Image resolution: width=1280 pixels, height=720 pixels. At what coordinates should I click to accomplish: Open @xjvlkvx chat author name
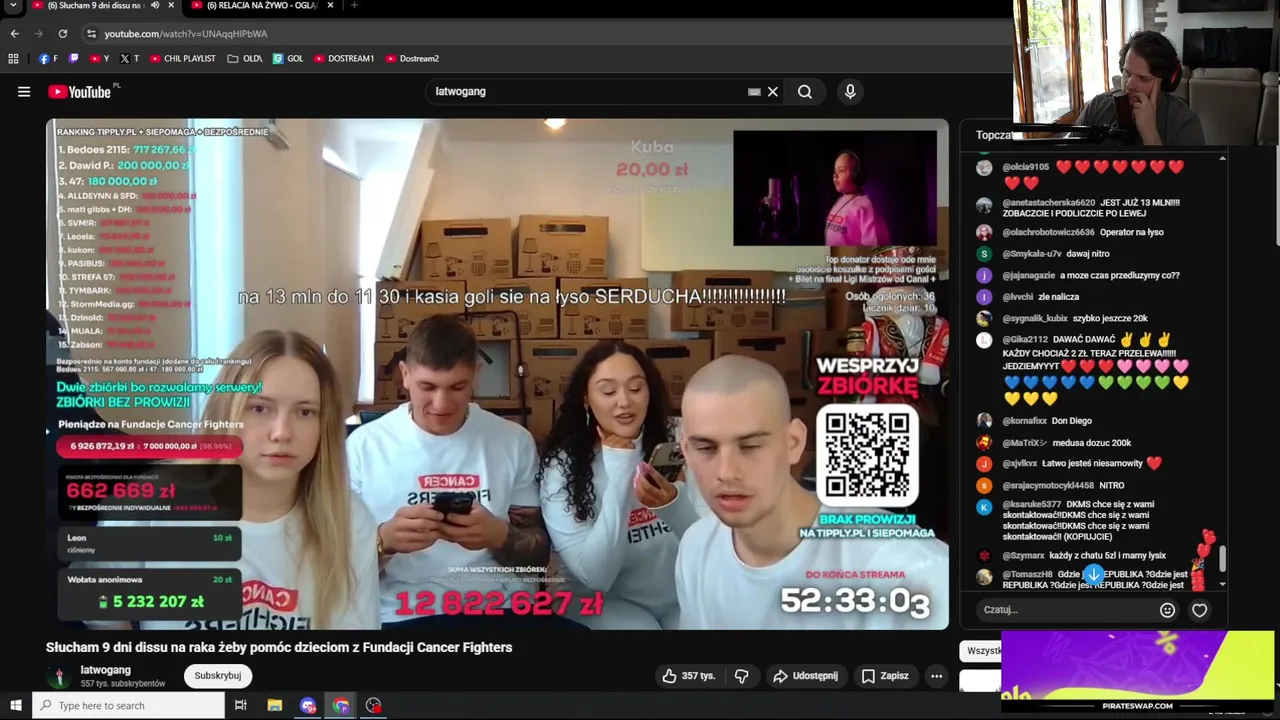click(1020, 464)
